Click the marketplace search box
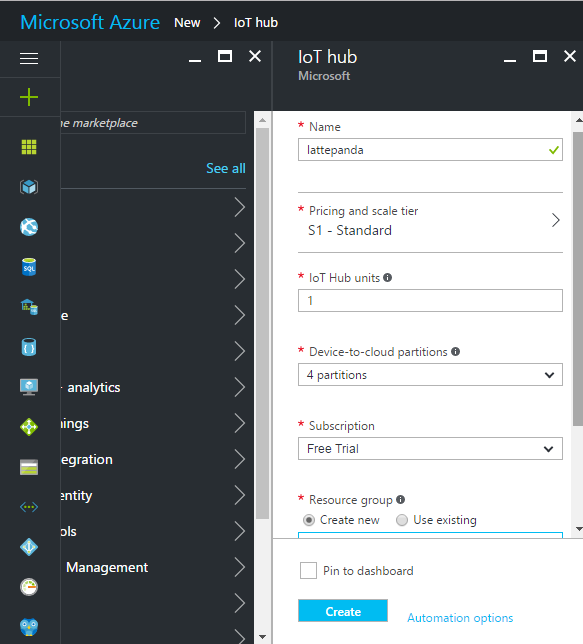583x644 pixels. click(x=153, y=123)
